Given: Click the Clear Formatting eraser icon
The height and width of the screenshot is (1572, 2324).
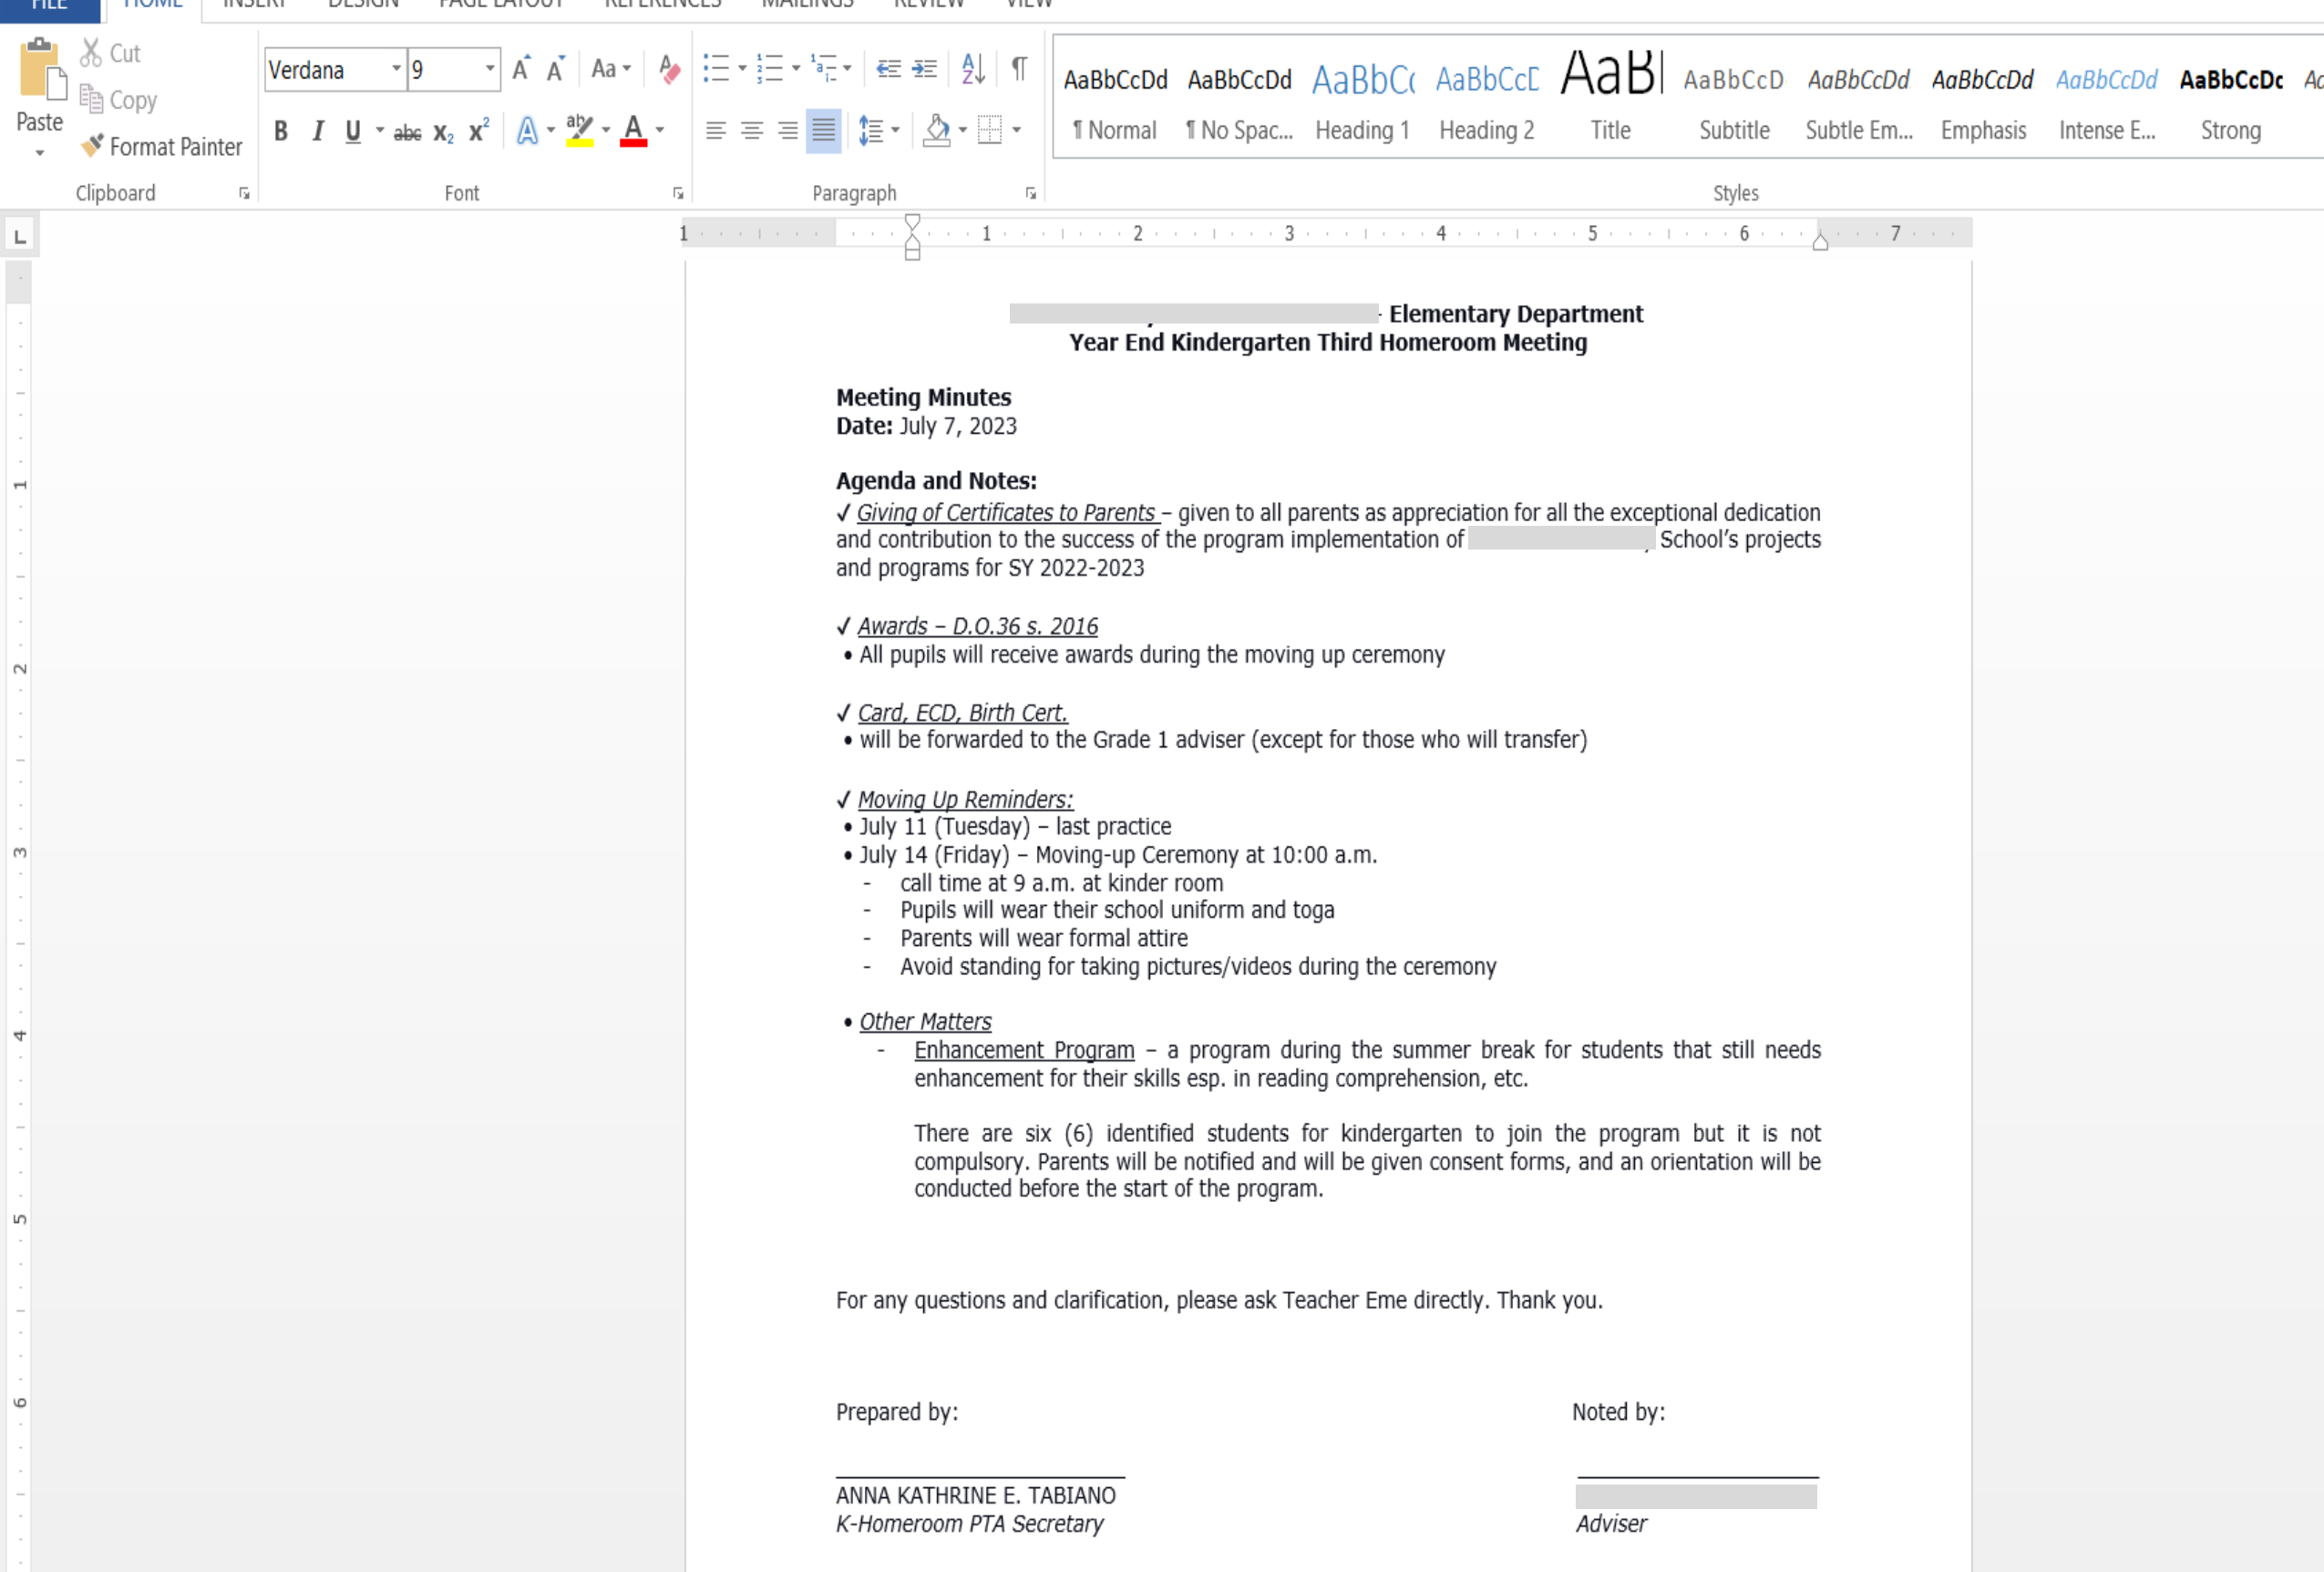Looking at the screenshot, I should [x=669, y=69].
